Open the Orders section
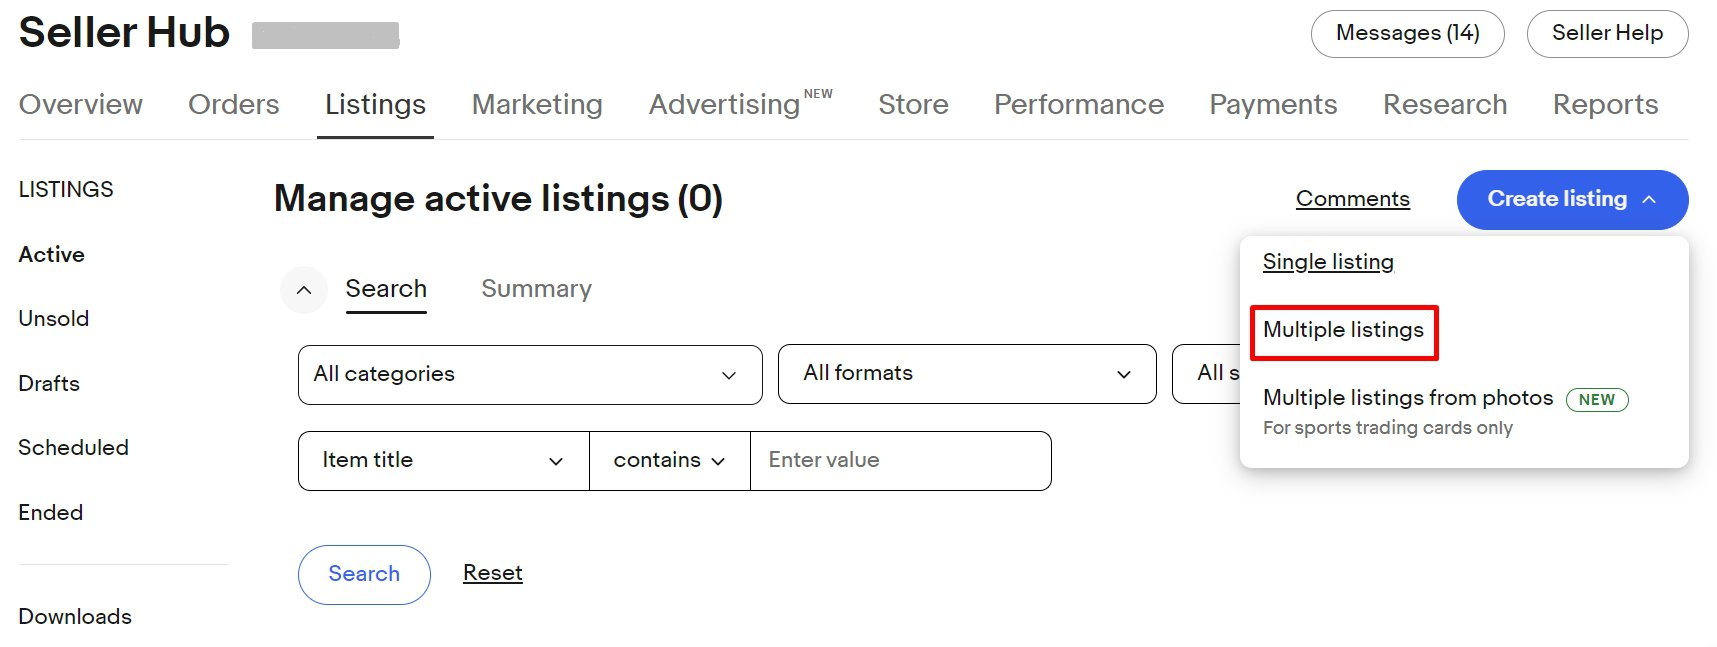Screen dimensions: 1717x647 coord(233,104)
